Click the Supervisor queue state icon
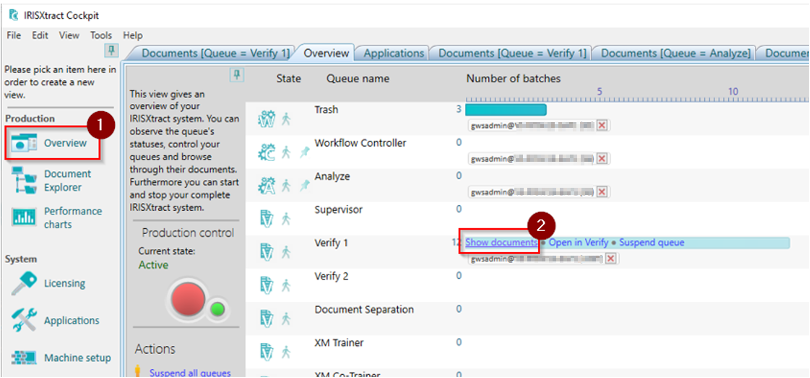The height and width of the screenshot is (378, 810). click(266, 218)
